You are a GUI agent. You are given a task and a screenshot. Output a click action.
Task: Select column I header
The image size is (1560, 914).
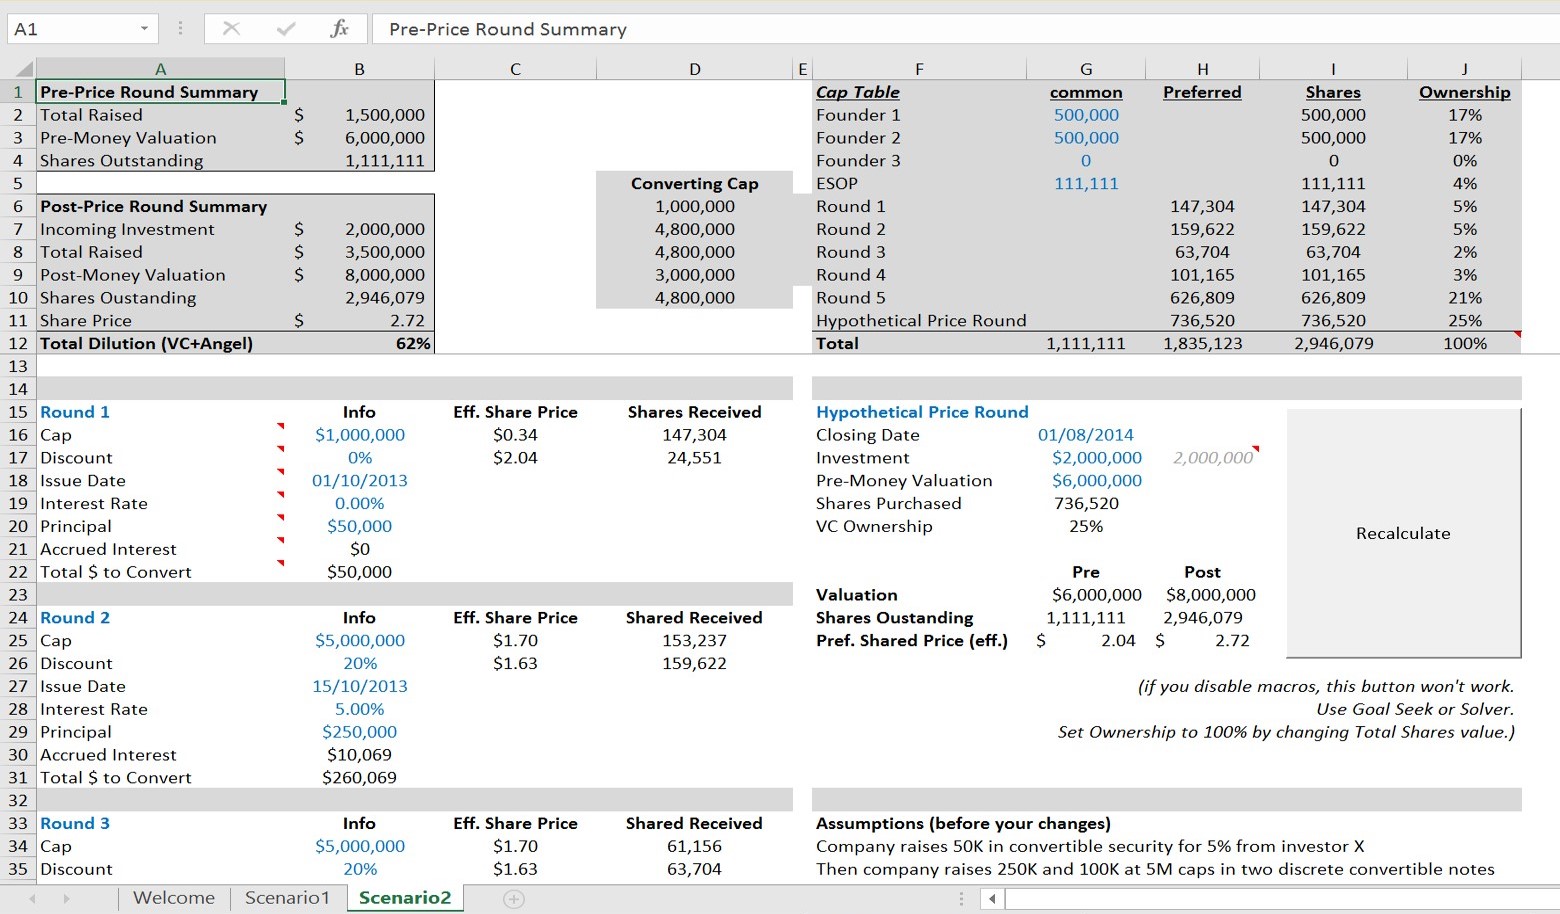[x=1333, y=69]
